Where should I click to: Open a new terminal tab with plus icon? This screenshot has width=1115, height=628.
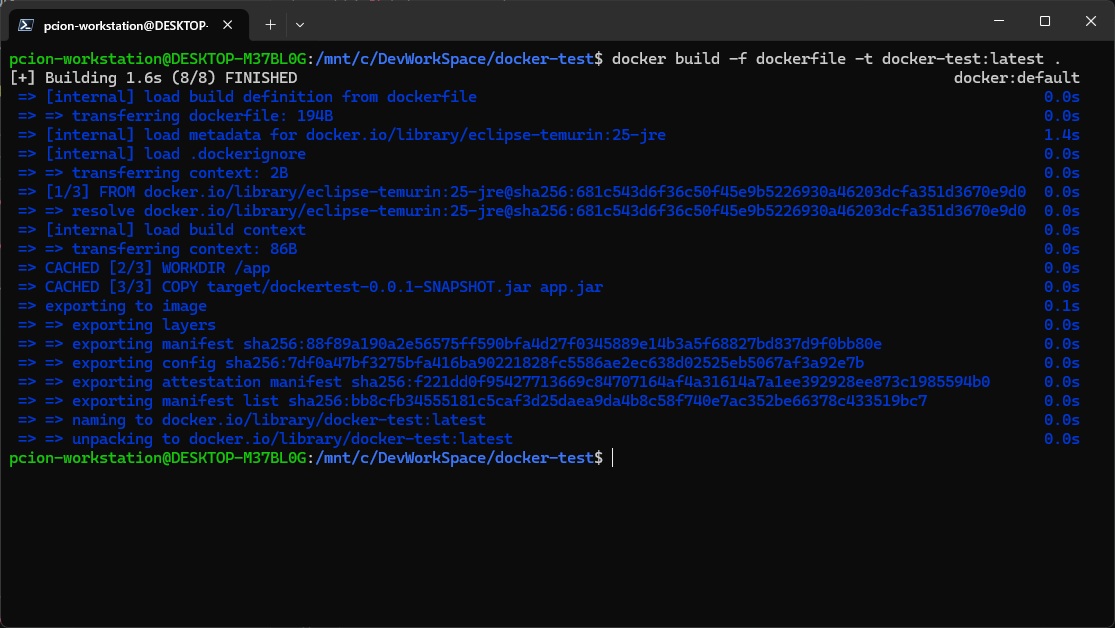(270, 25)
